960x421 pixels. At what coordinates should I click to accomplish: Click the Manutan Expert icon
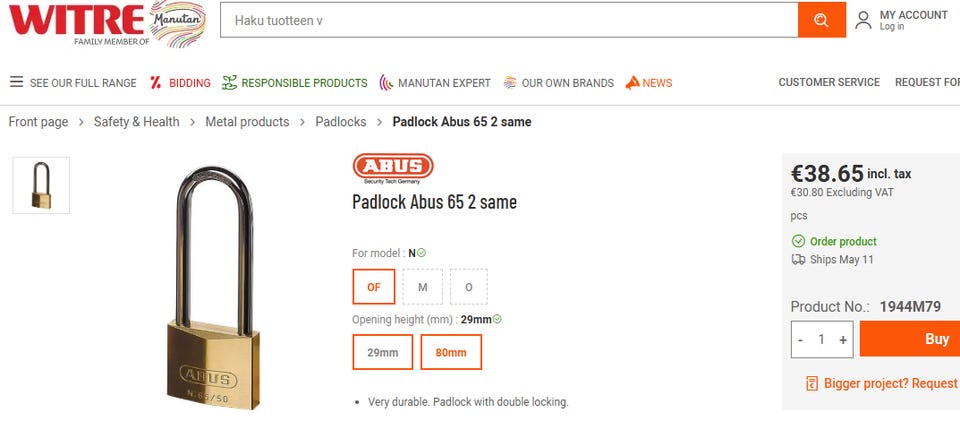[386, 83]
